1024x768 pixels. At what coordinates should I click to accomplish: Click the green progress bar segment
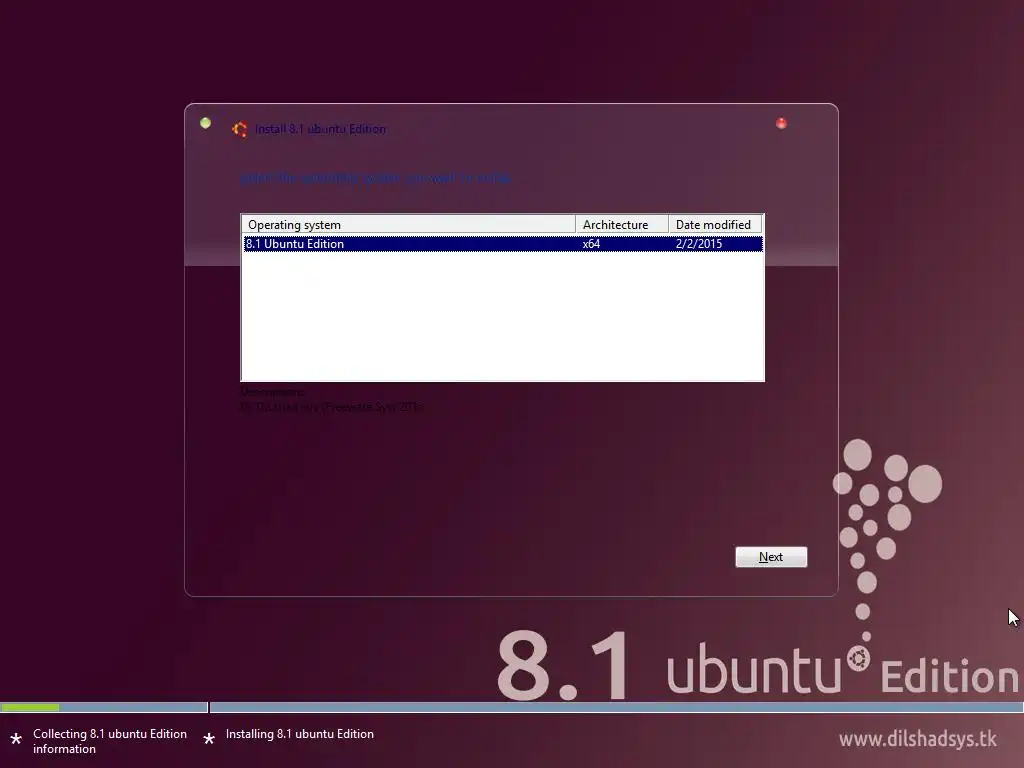(30, 707)
